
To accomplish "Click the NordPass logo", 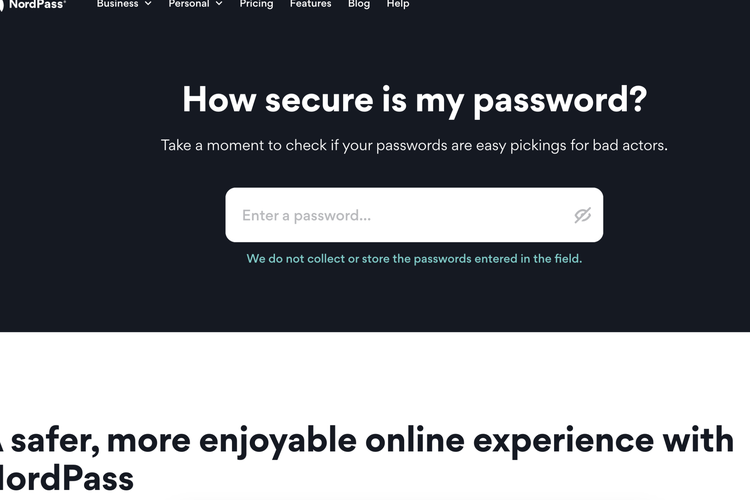I will click(34, 4).
